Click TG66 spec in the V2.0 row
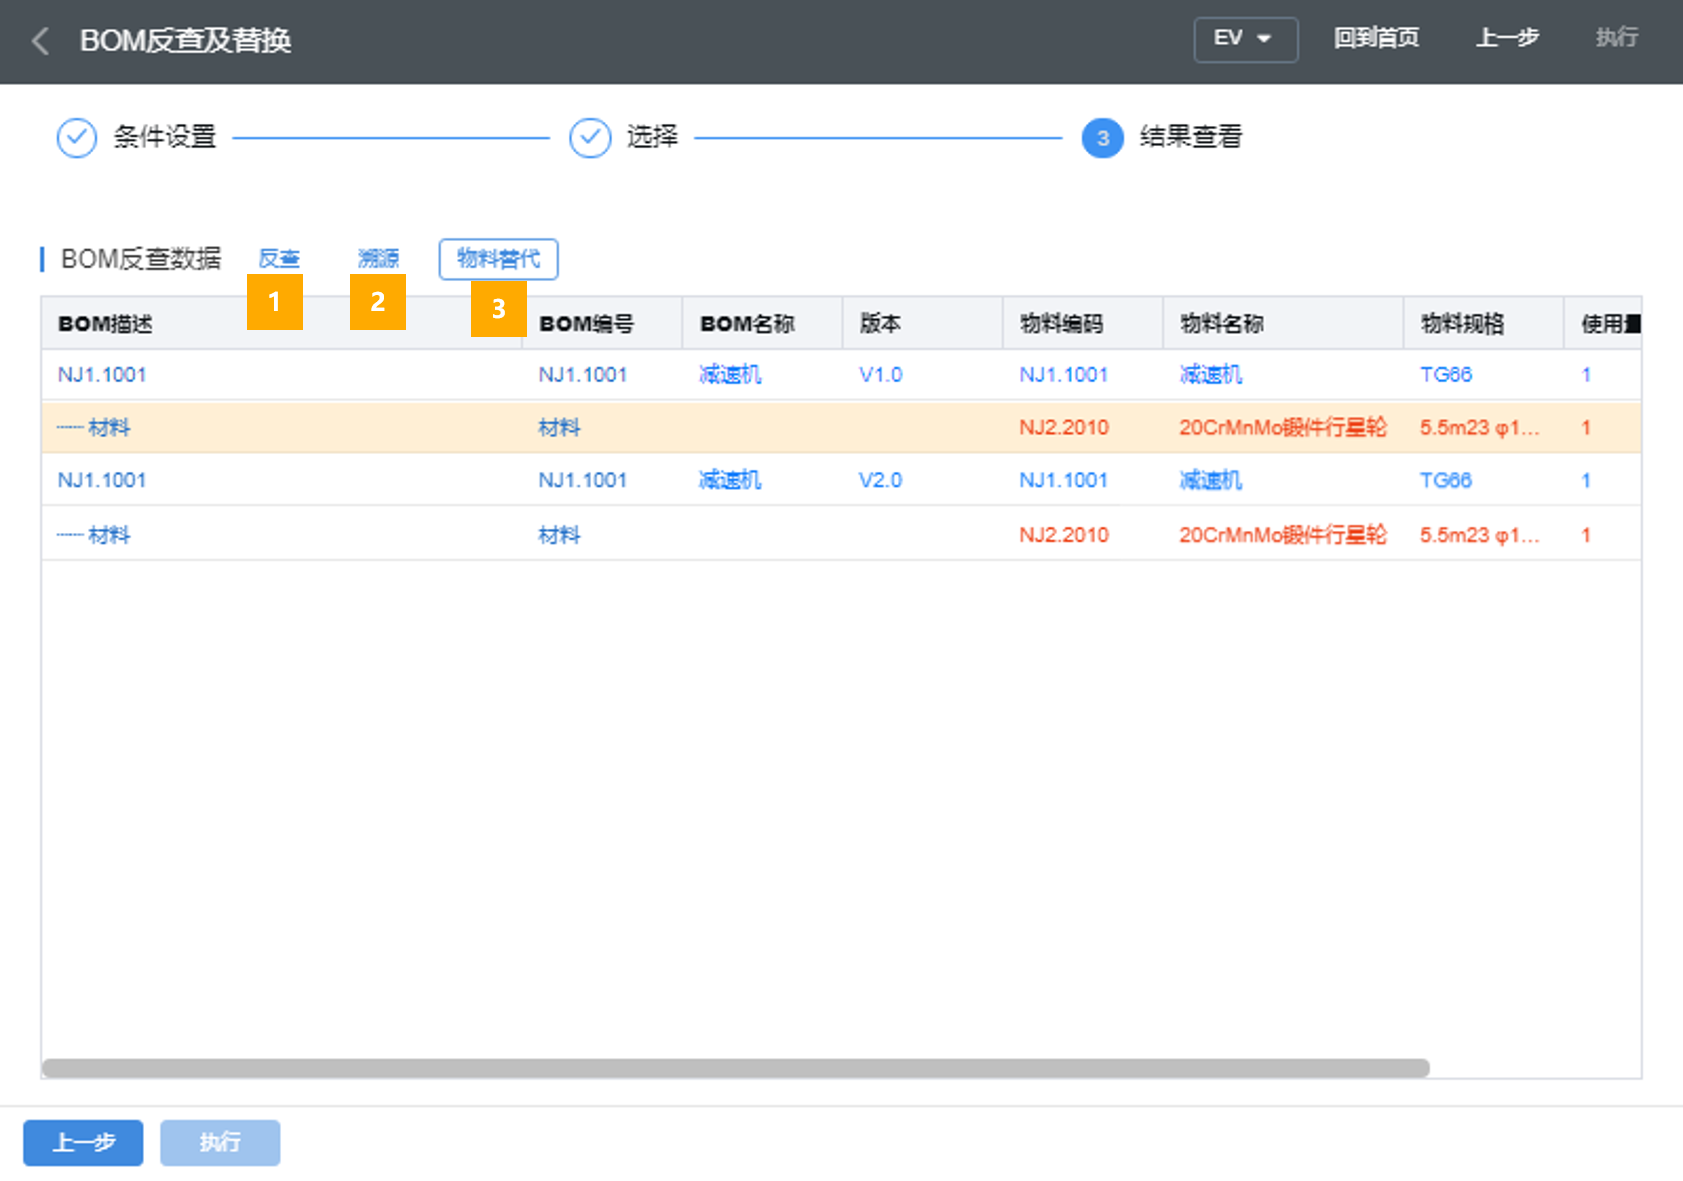Screen dimensions: 1683x1181 (x=1446, y=481)
